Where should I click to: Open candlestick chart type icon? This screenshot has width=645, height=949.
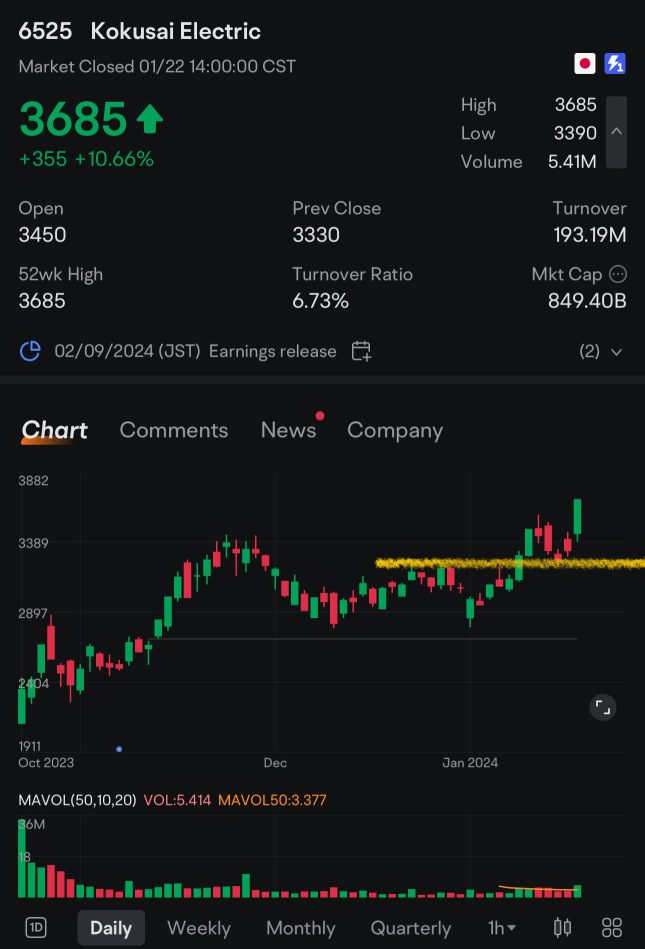pyautogui.click(x=563, y=927)
